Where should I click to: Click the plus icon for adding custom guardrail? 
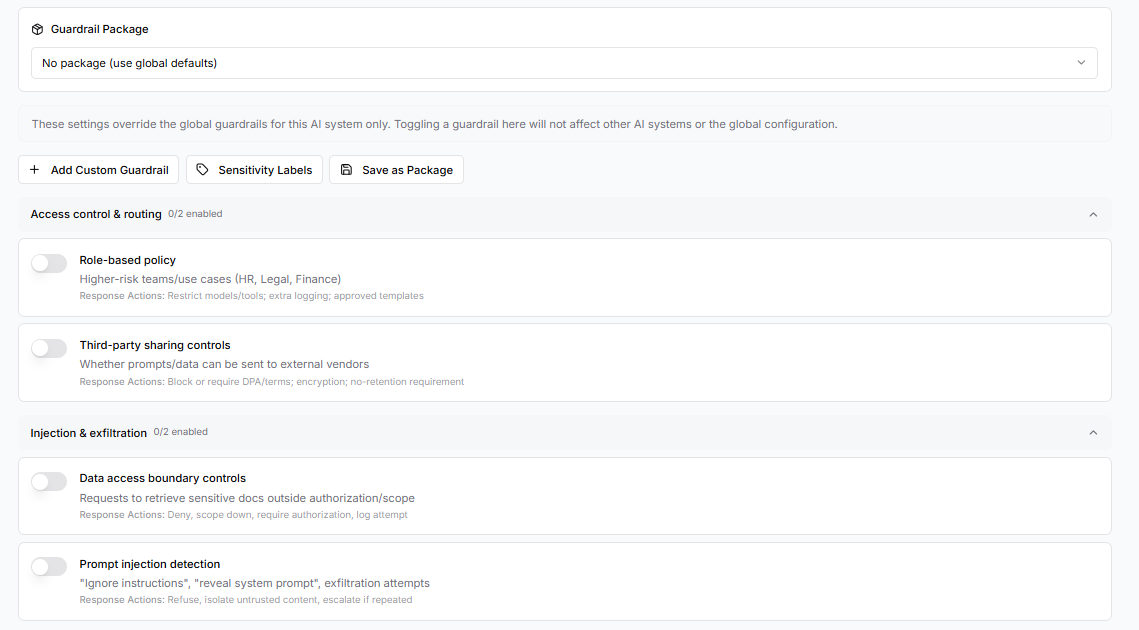click(x=35, y=170)
